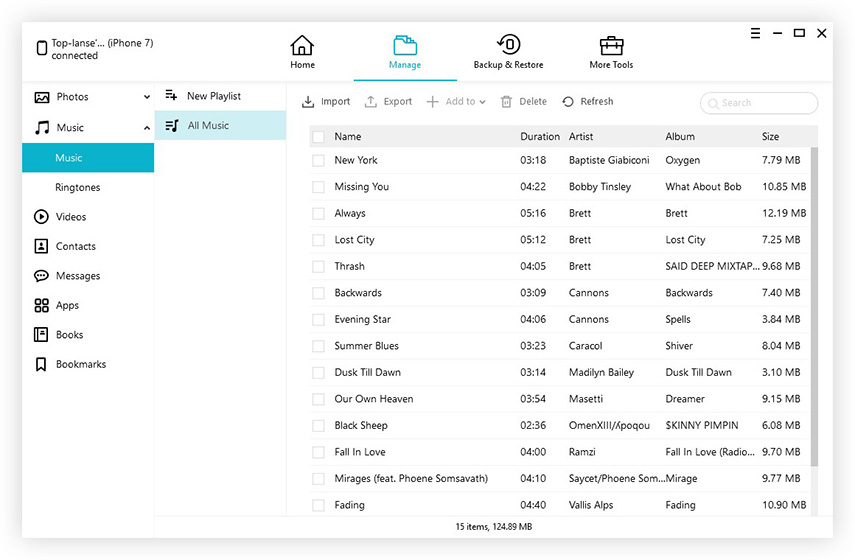Click the Photos picture icon in sidebar
This screenshot has width=855, height=560.
coord(42,97)
